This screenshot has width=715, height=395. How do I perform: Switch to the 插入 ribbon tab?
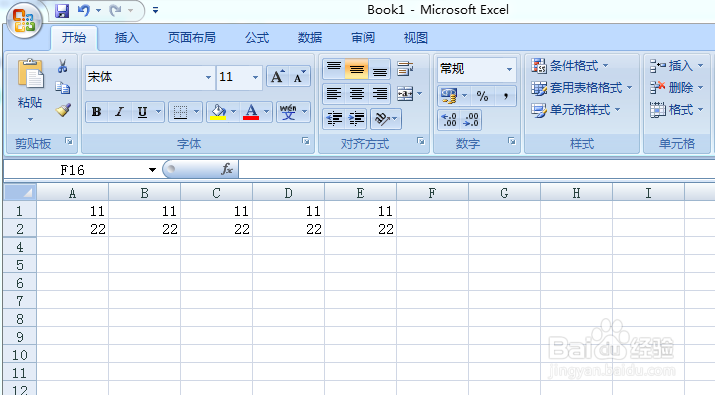click(126, 37)
